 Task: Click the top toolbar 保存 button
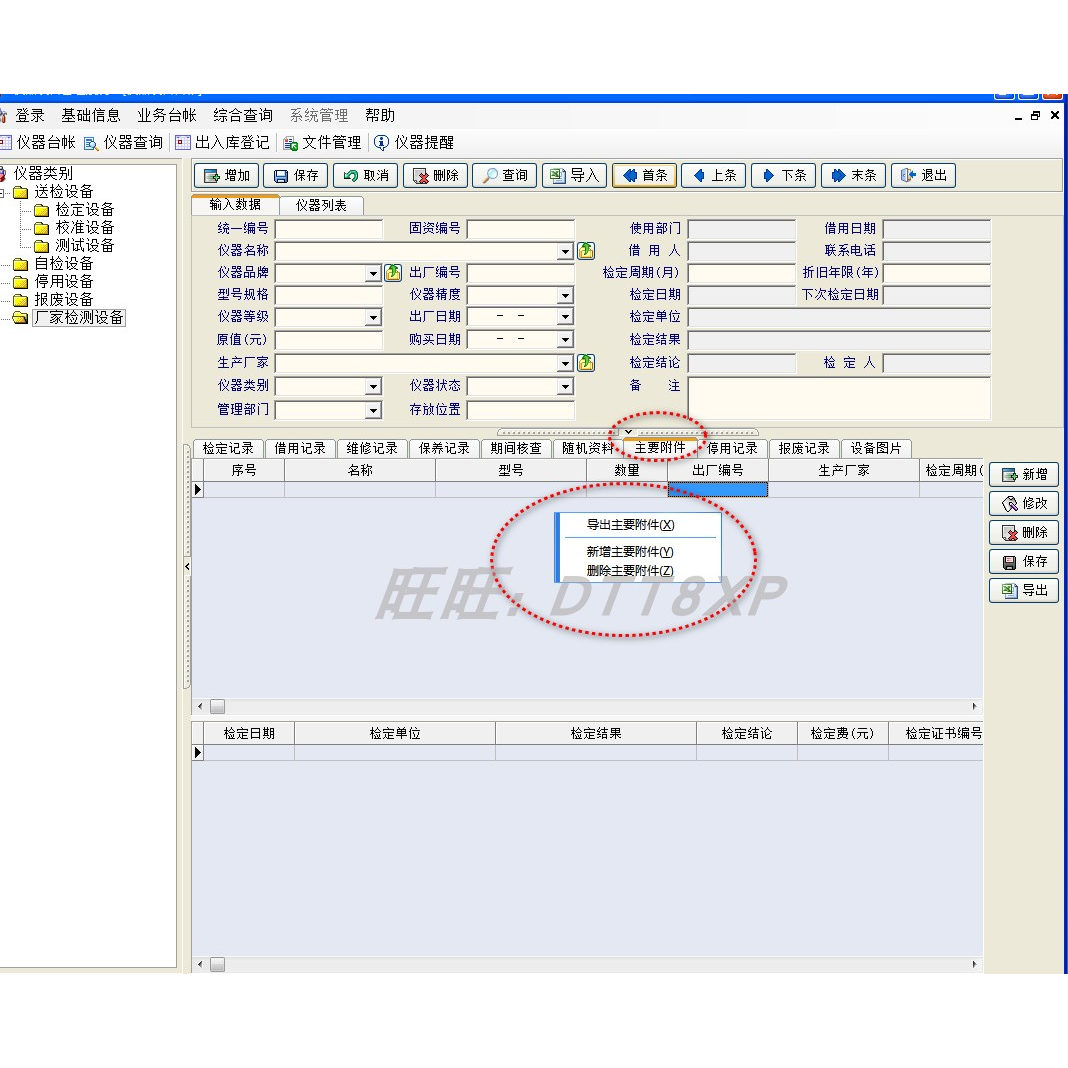(296, 176)
